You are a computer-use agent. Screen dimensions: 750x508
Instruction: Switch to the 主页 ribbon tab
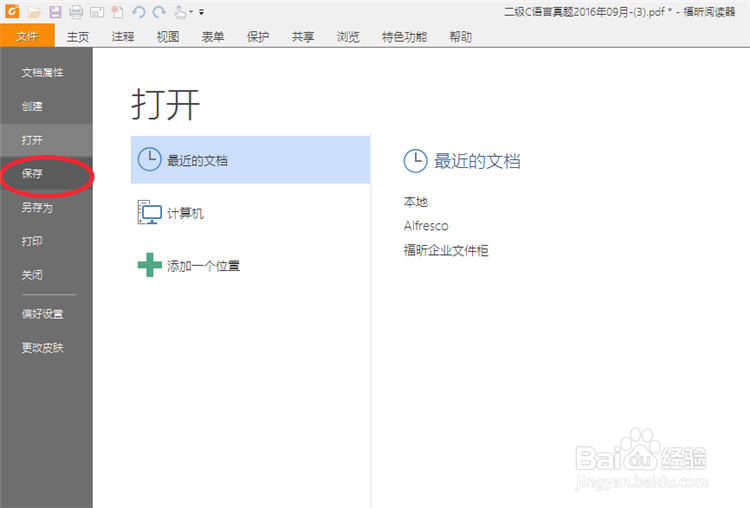77,37
